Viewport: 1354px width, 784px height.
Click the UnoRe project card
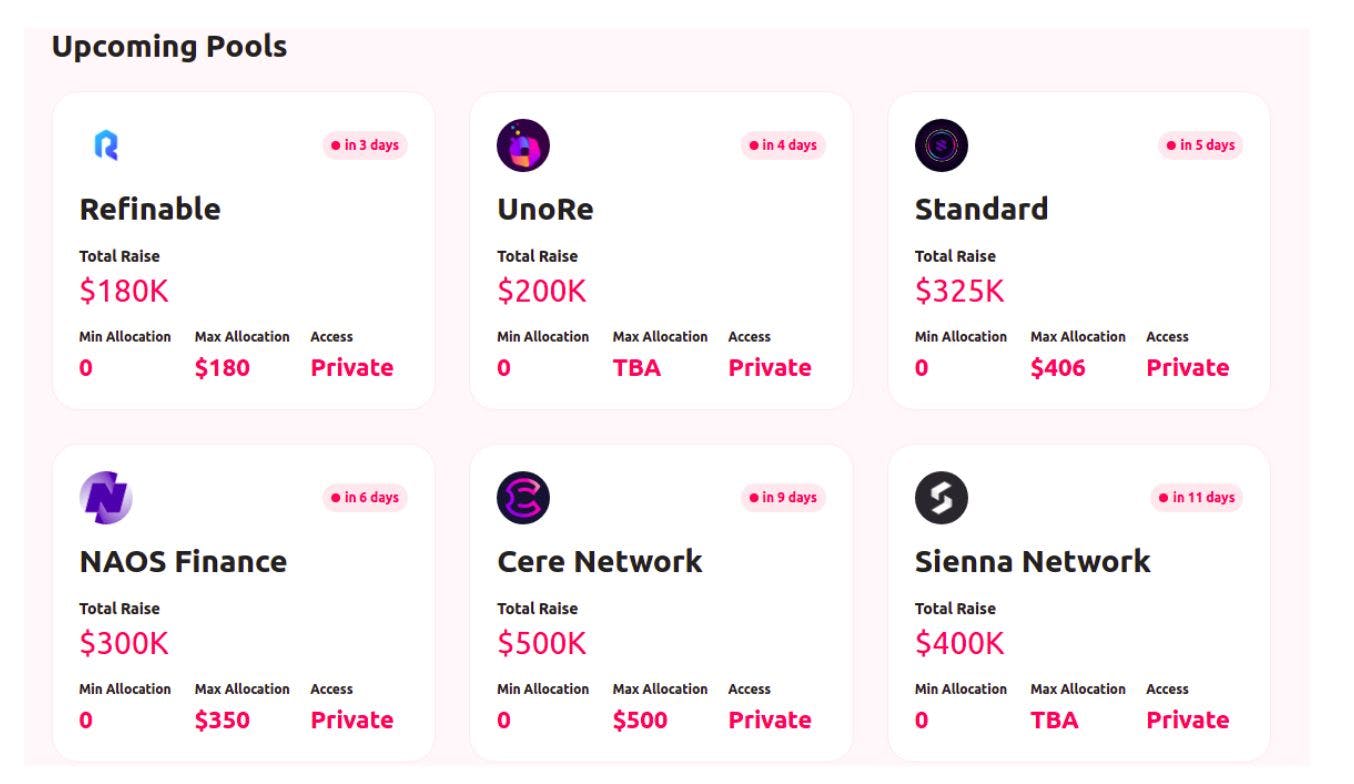(x=662, y=250)
